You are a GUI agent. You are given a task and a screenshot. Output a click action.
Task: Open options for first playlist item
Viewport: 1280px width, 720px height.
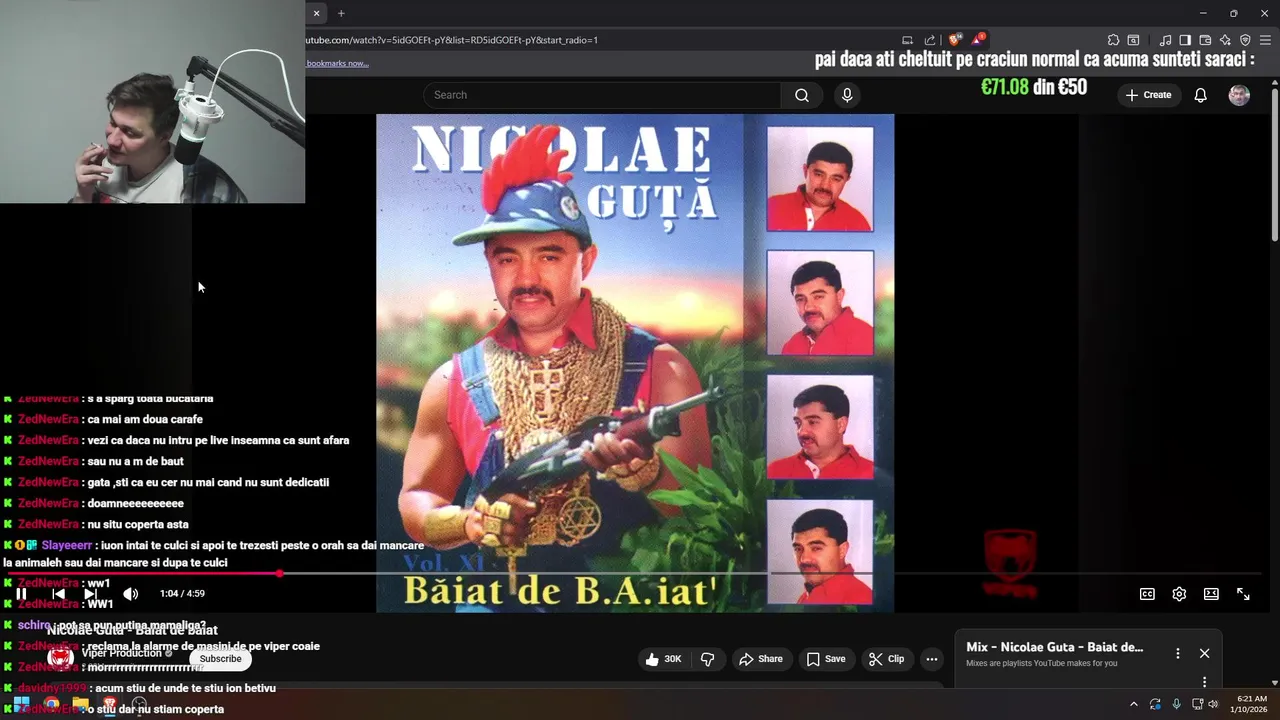[x=1204, y=682]
